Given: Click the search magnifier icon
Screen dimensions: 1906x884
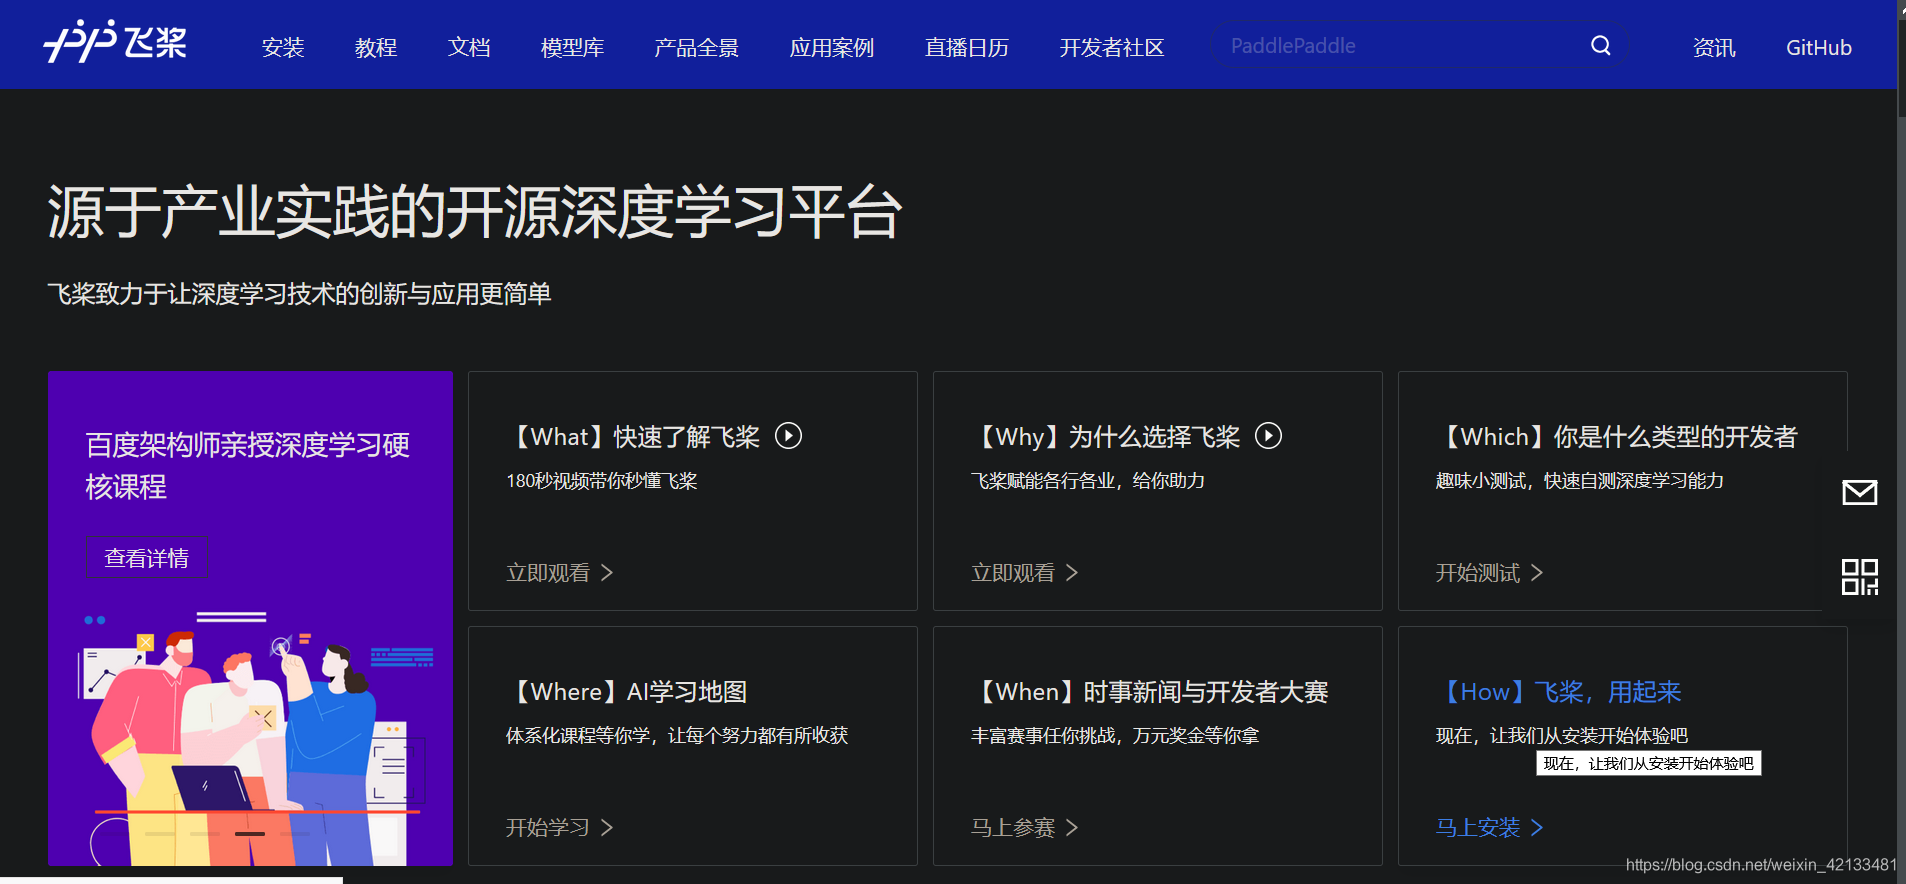Looking at the screenshot, I should (1600, 46).
